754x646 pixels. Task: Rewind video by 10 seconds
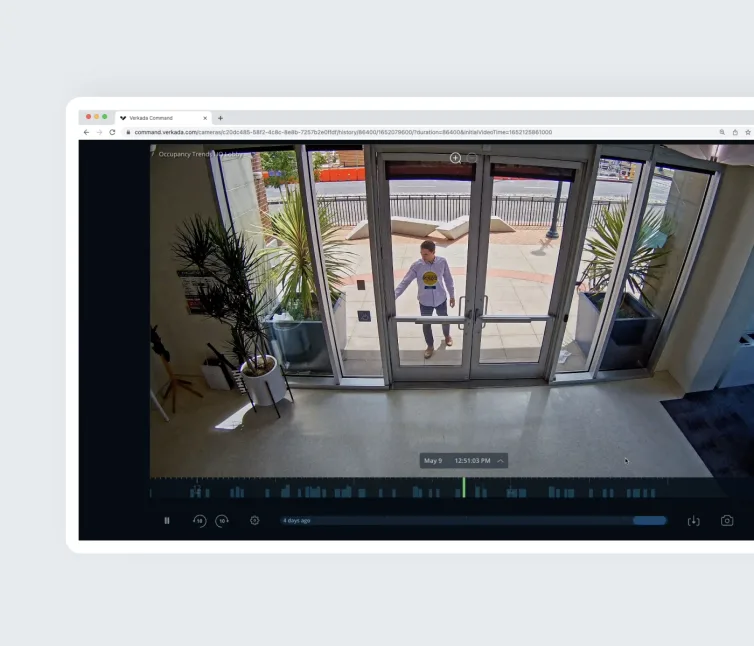coord(199,521)
